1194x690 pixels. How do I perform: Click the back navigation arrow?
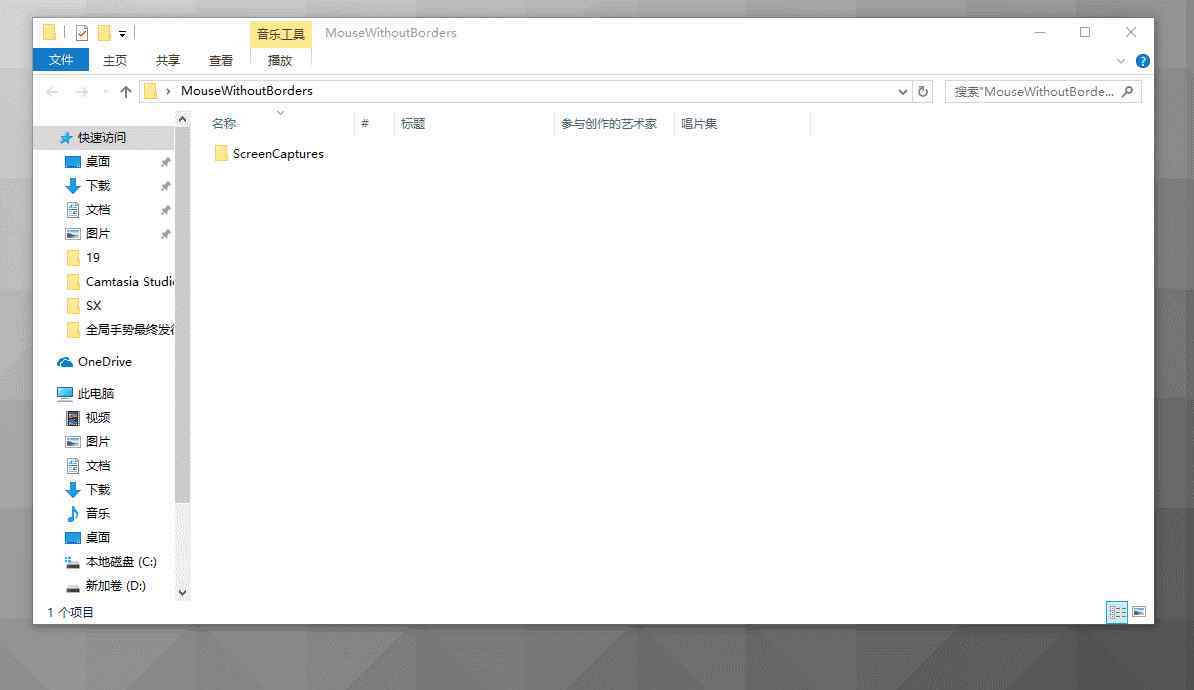pyautogui.click(x=53, y=91)
